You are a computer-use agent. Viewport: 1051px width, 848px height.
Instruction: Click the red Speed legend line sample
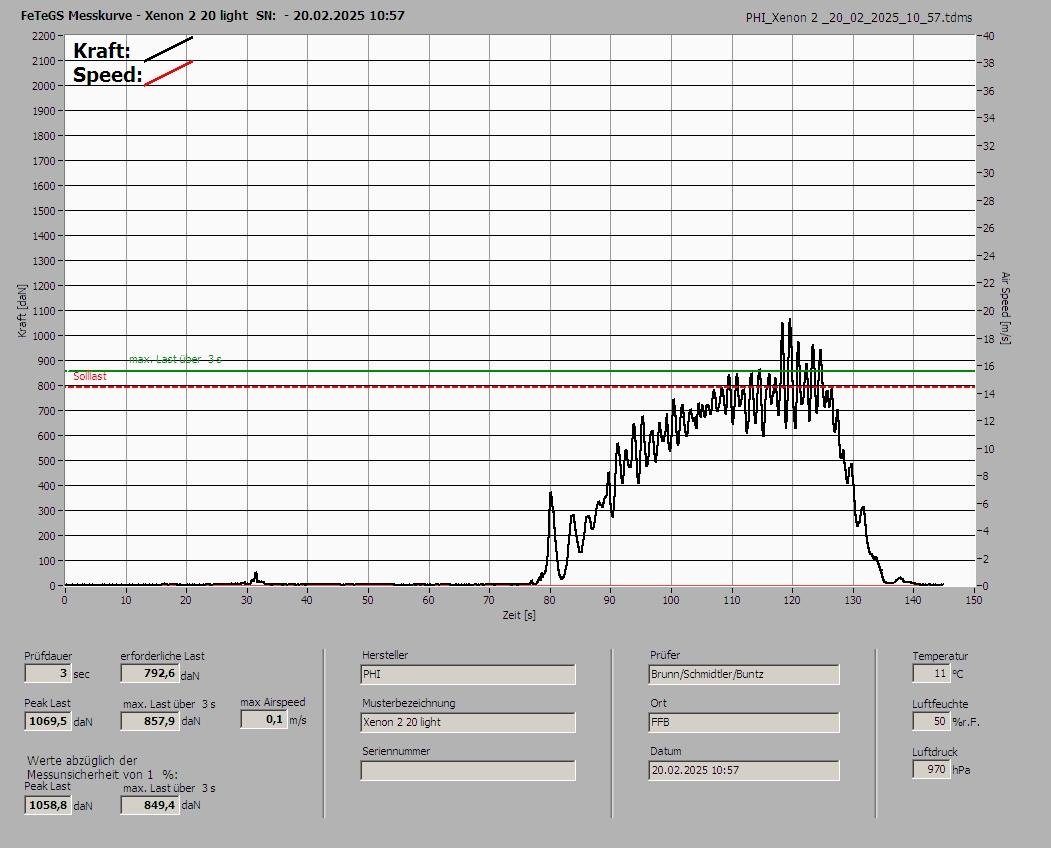pos(168,74)
